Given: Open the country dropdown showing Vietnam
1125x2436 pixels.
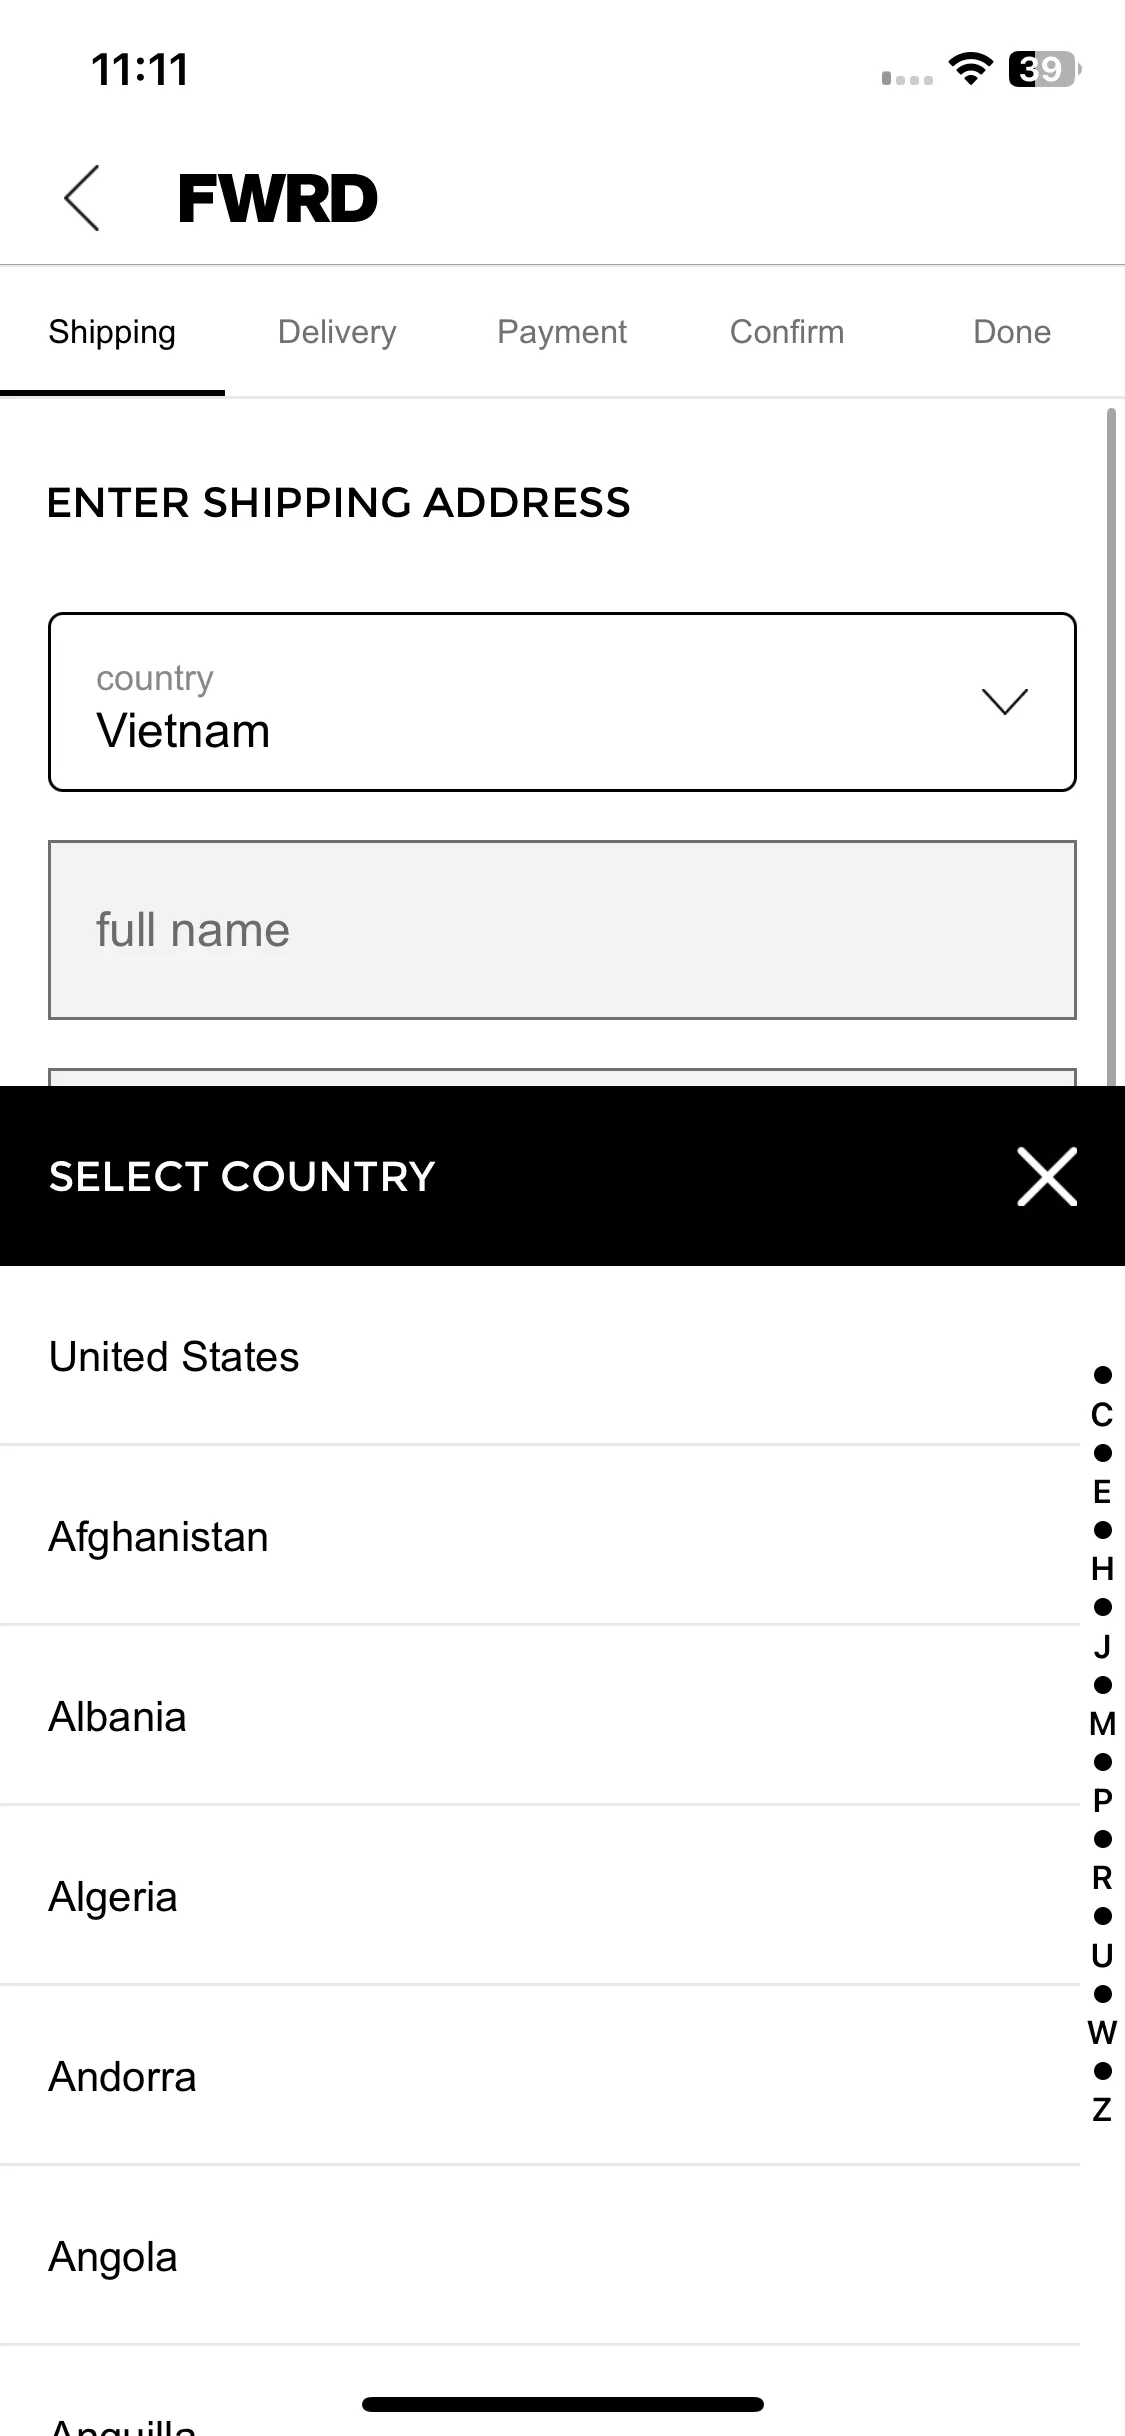Looking at the screenshot, I should [x=562, y=702].
